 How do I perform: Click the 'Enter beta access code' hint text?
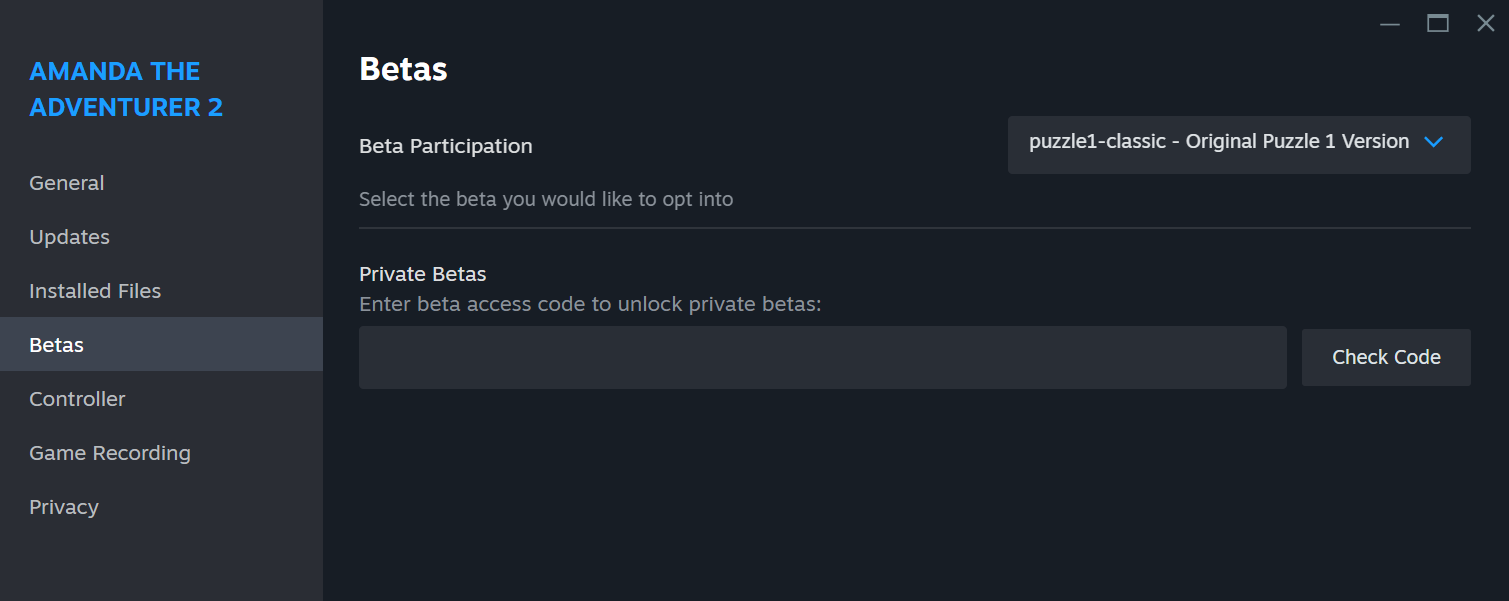590,304
